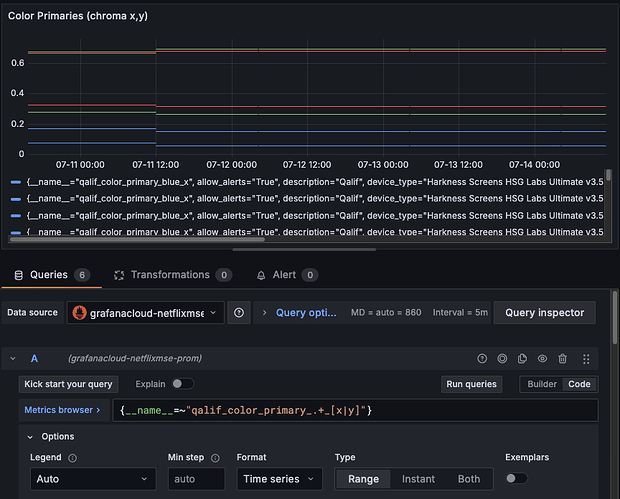Click second legend series color swatch
Image resolution: width=620 pixels, height=499 pixels.
click(16, 199)
